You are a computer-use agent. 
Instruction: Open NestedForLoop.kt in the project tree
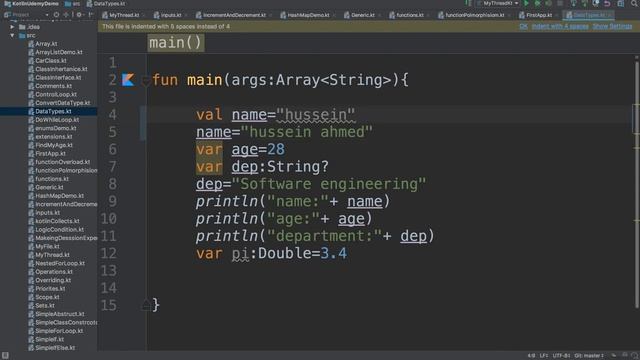60,263
